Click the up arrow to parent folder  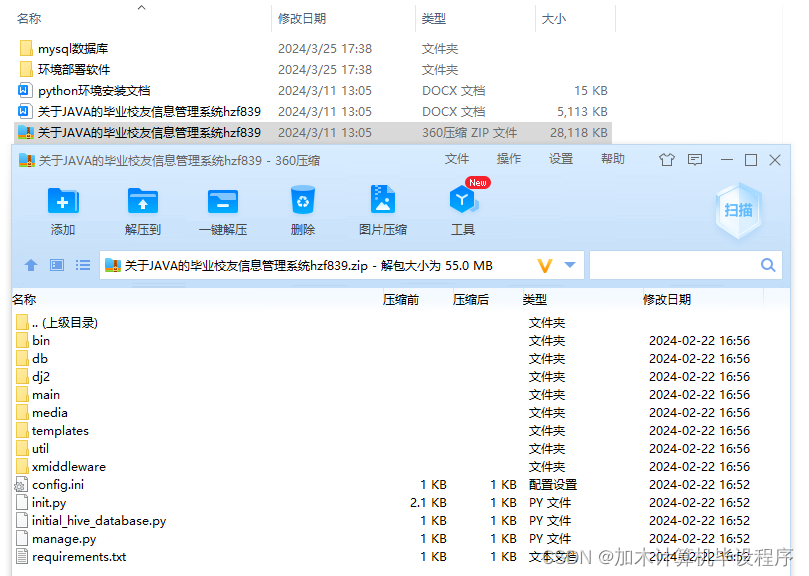coord(30,265)
